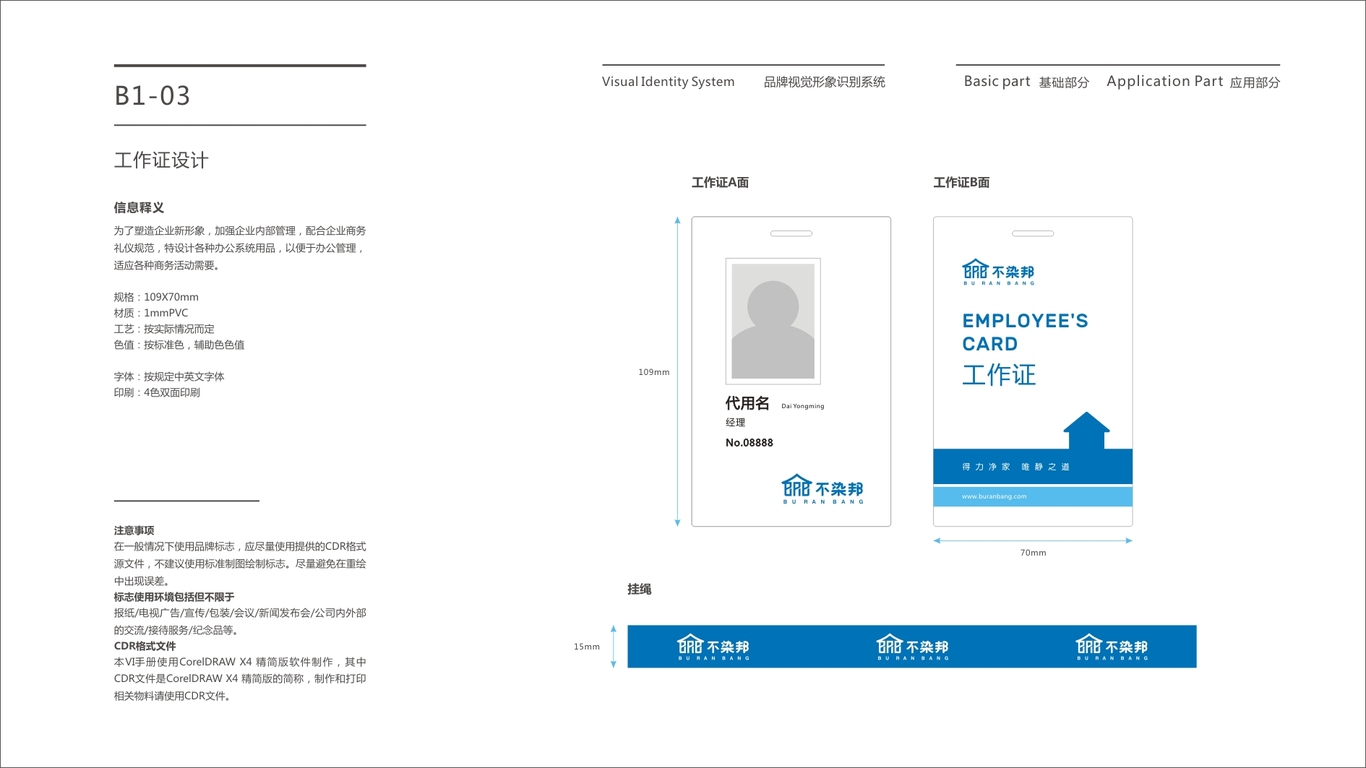Click the title 工作证设计

click(161, 160)
